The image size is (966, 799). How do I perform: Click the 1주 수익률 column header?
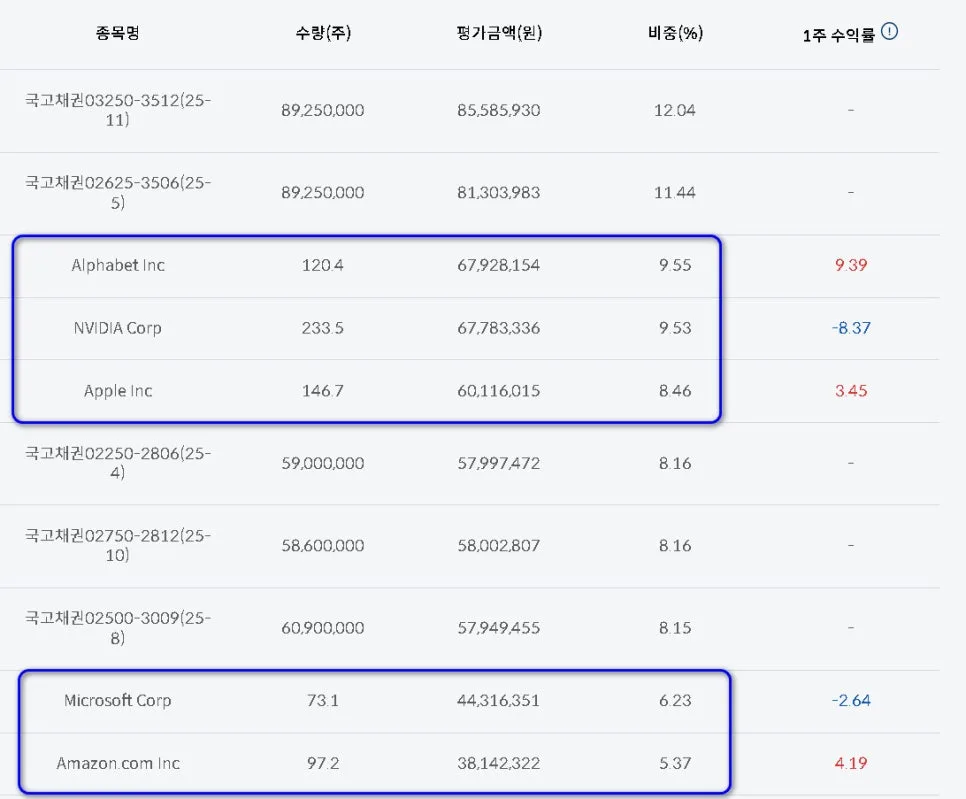(838, 35)
